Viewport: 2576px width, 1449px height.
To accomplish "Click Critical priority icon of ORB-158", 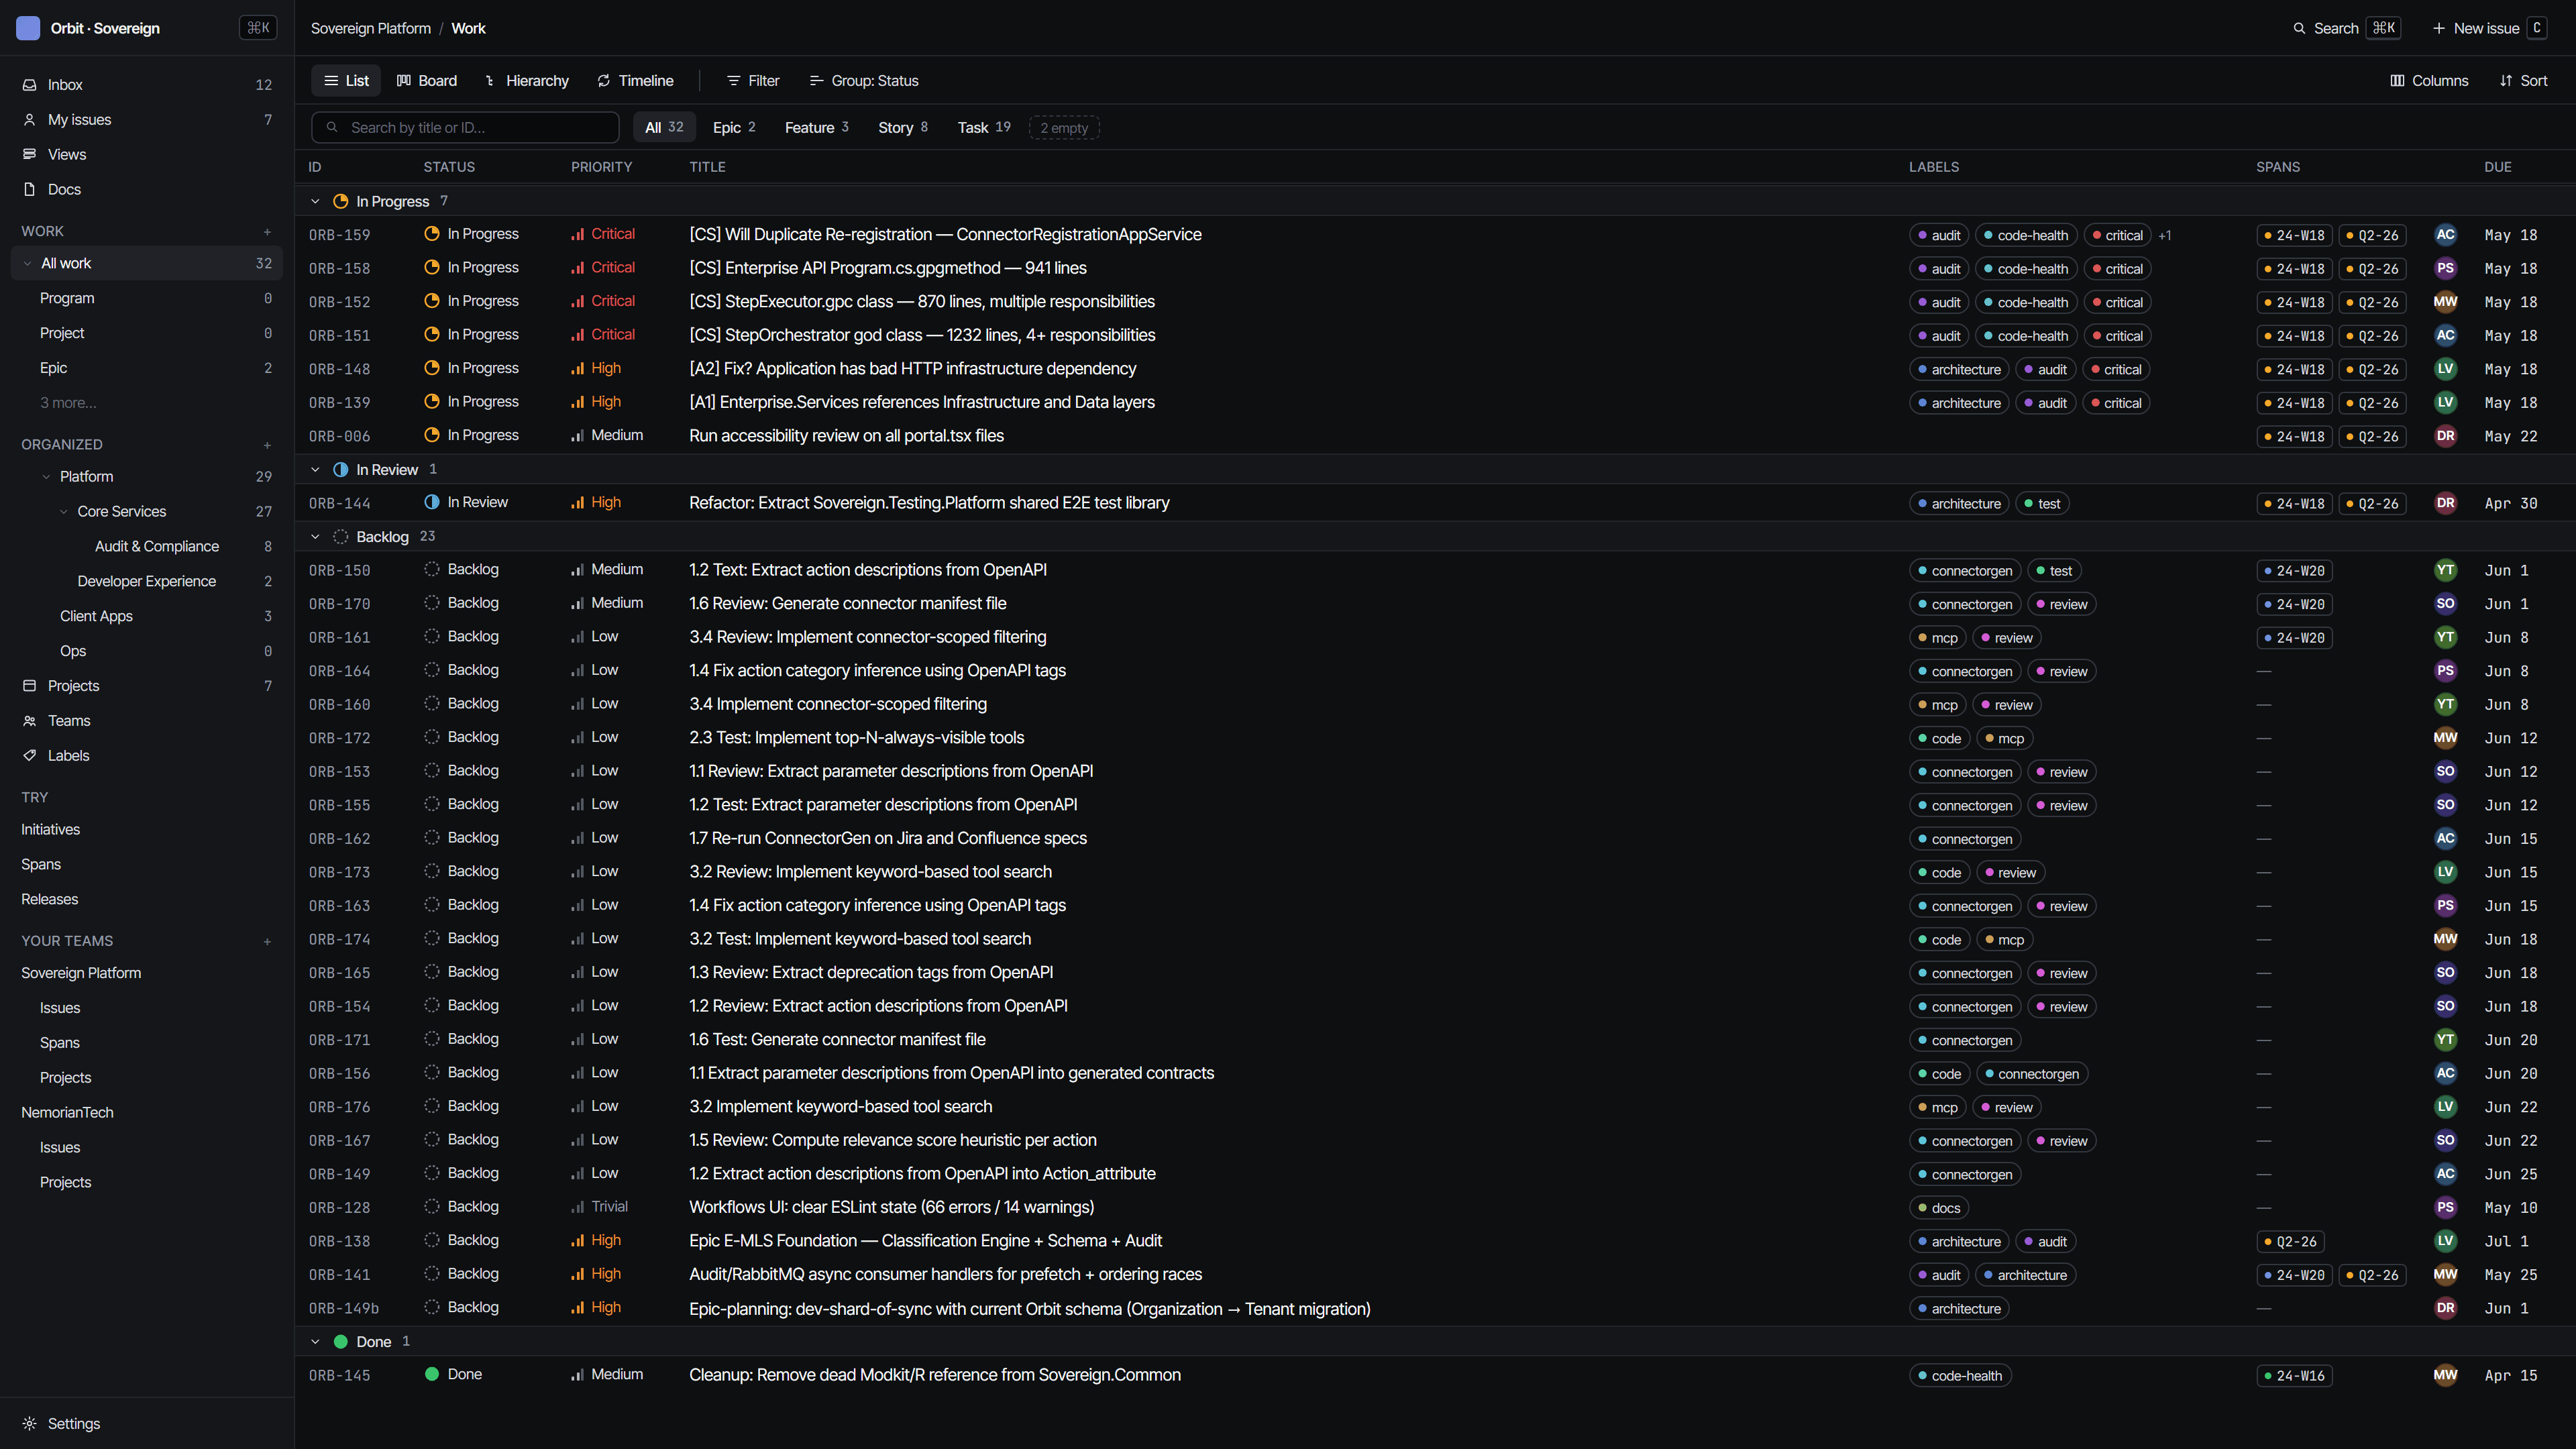I will click(x=577, y=268).
